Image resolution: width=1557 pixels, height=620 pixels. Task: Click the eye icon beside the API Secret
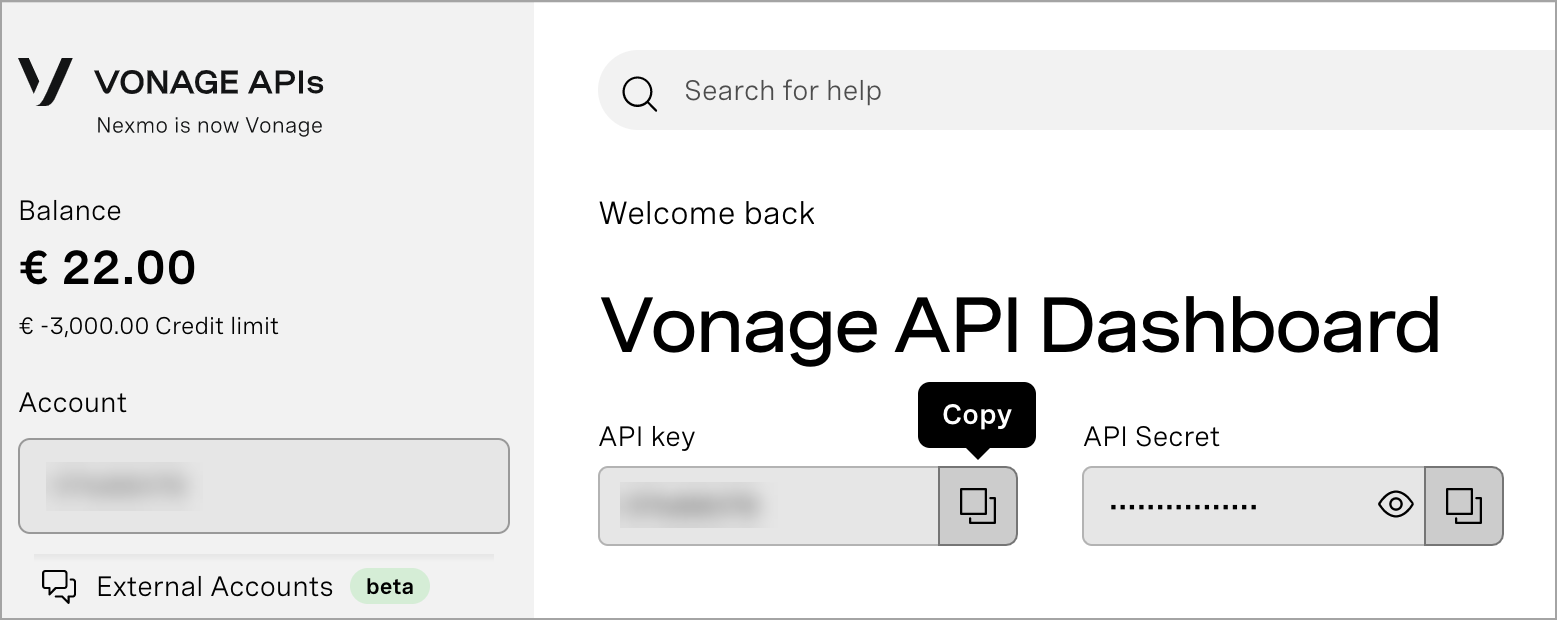(1396, 505)
